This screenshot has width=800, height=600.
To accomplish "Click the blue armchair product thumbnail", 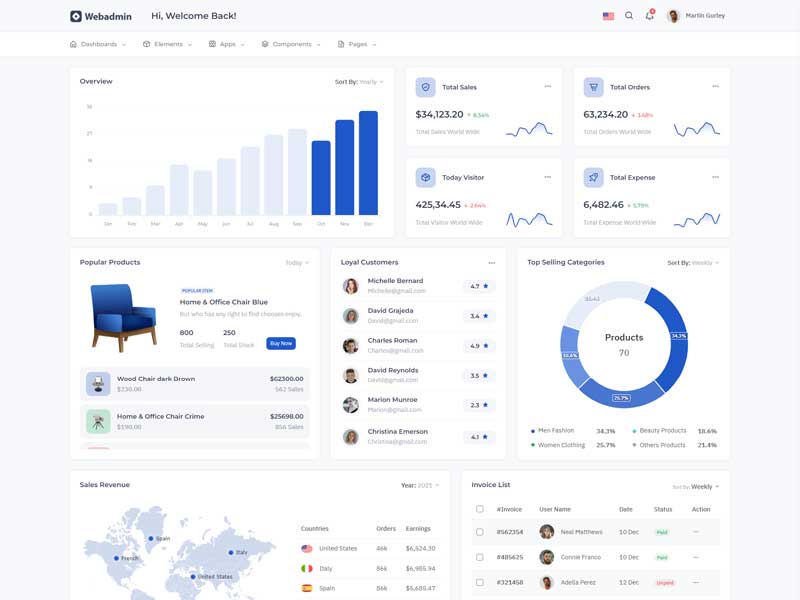I will 123,316.
